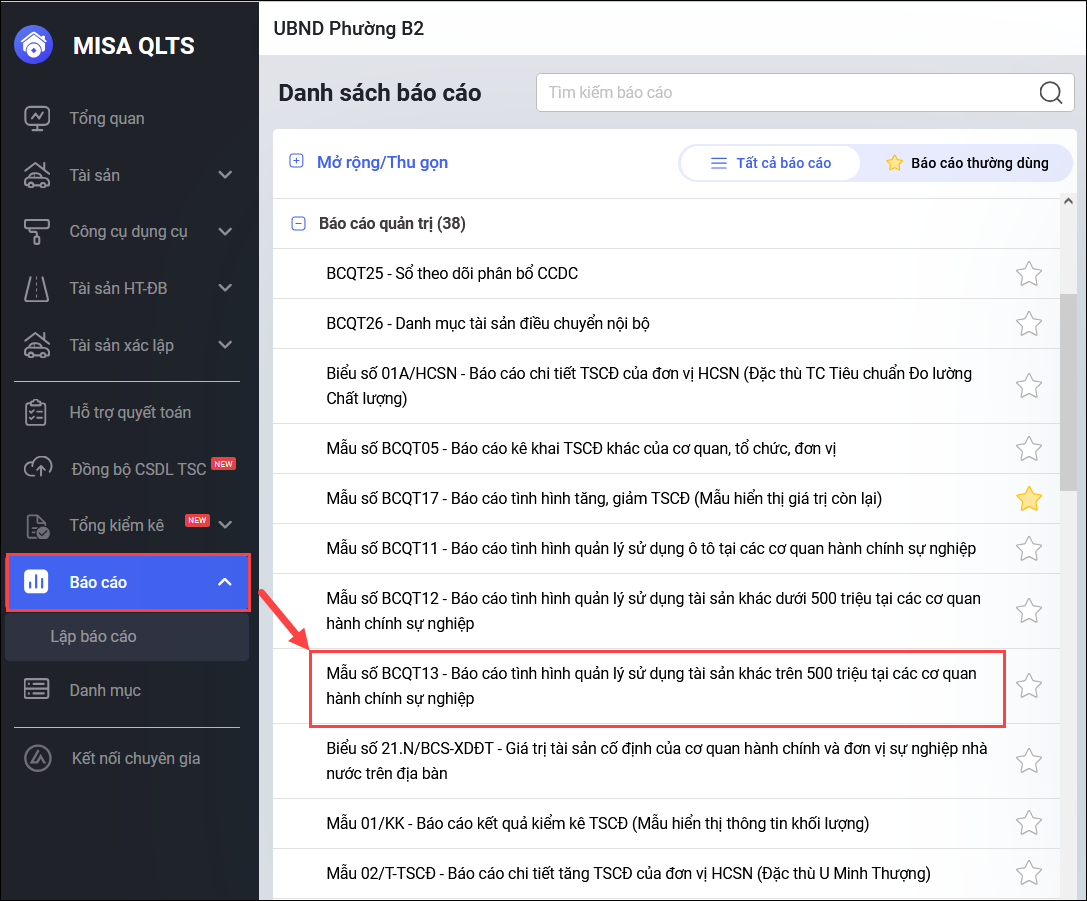This screenshot has height=901, width=1087.
Task: Click the Đồng bộ CSDL TSC label
Action: [x=139, y=469]
